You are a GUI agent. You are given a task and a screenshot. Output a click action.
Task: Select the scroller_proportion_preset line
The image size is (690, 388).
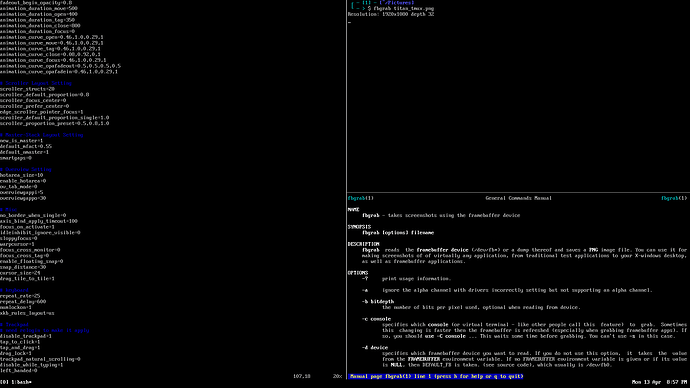[55, 124]
